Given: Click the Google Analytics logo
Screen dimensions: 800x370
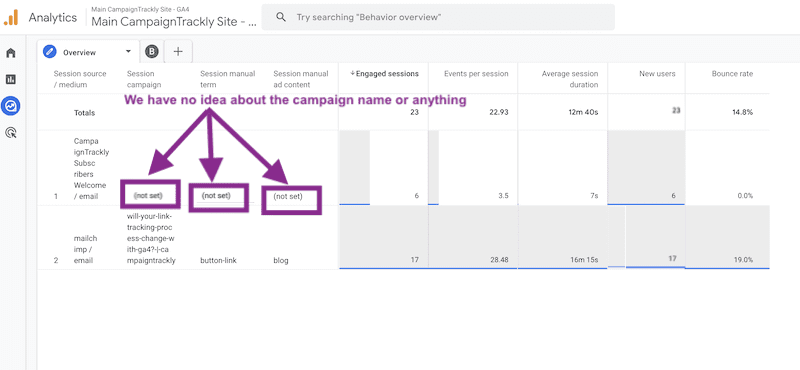Looking at the screenshot, I should (11, 17).
